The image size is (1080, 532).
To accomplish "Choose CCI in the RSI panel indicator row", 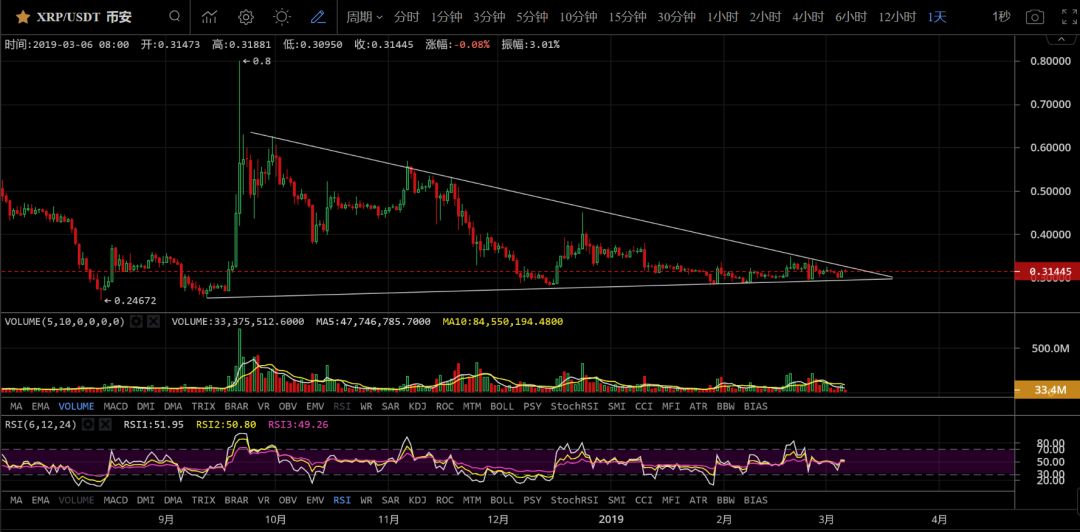I will pyautogui.click(x=644, y=500).
